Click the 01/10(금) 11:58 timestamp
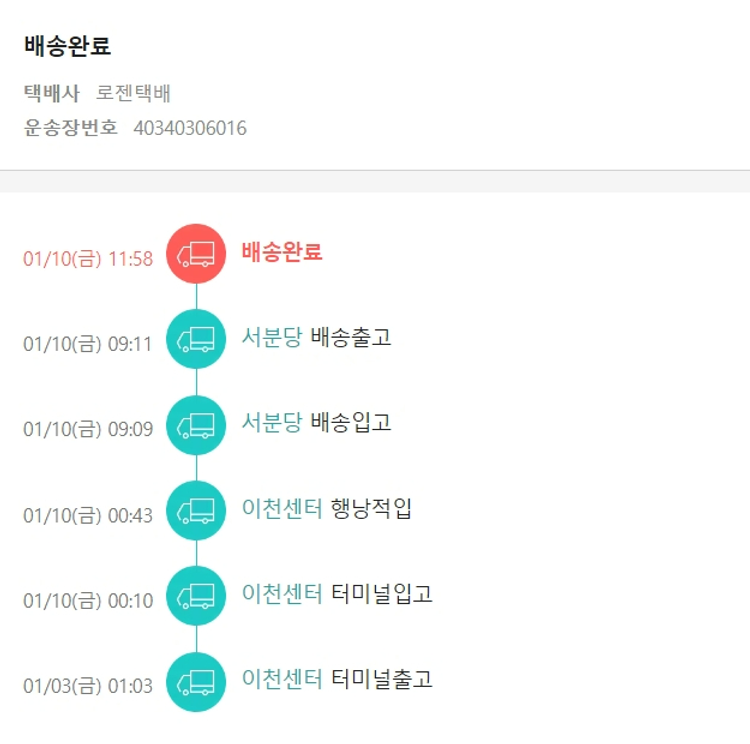The width and height of the screenshot is (750, 744). pyautogui.click(x=88, y=259)
